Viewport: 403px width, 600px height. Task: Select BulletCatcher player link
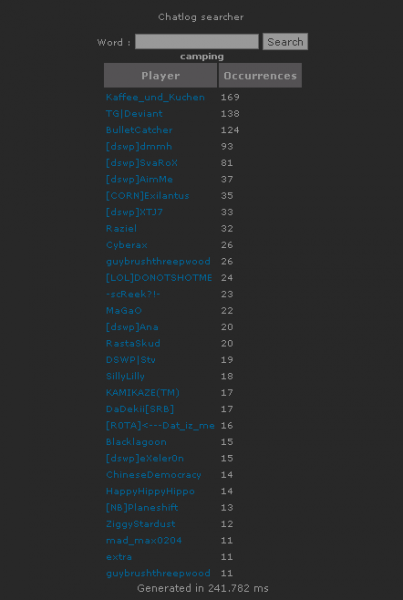click(139, 130)
